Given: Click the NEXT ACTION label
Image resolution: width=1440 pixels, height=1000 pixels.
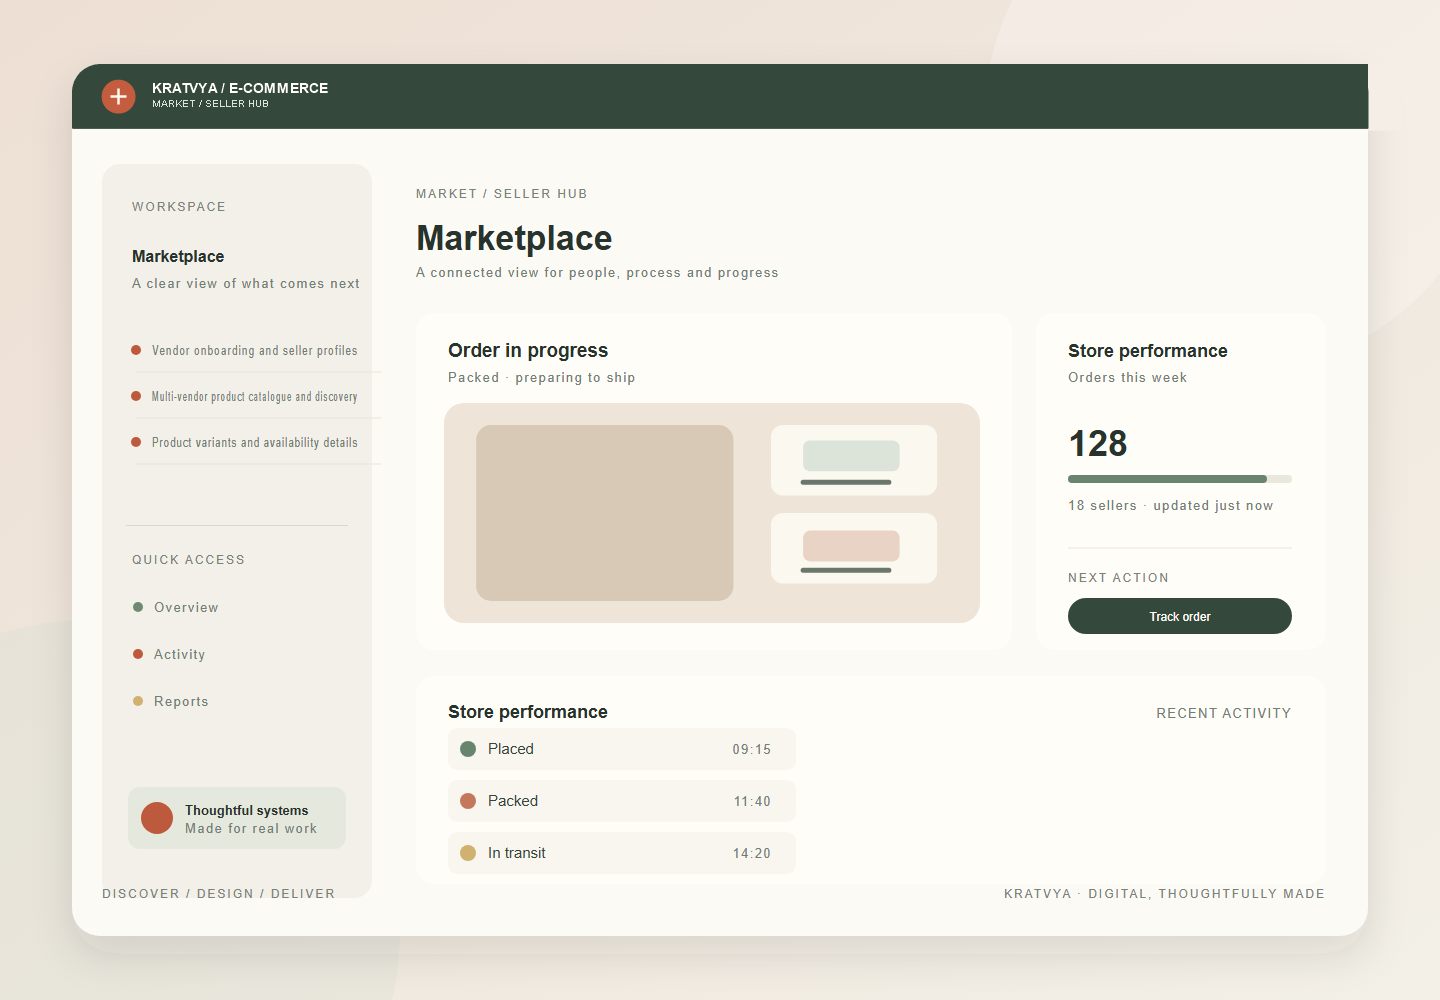Looking at the screenshot, I should point(1118,578).
